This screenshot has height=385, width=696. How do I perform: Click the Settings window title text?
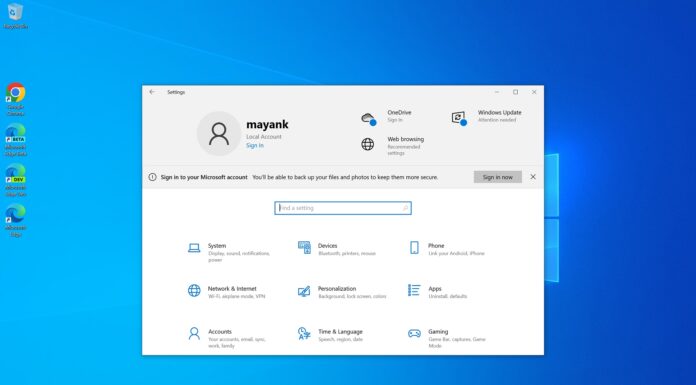(176, 92)
